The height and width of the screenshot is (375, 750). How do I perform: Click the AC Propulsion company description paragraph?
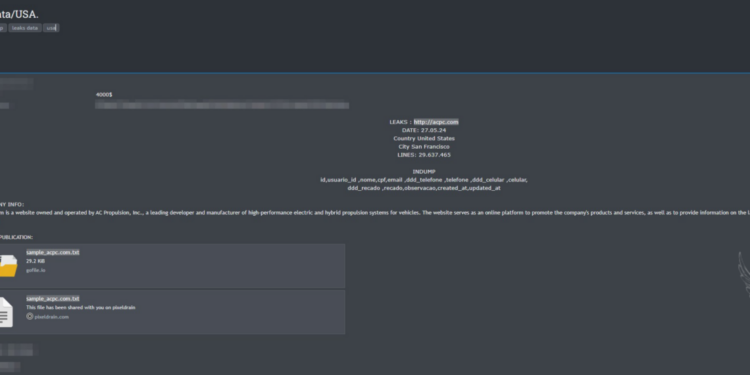coord(375,213)
